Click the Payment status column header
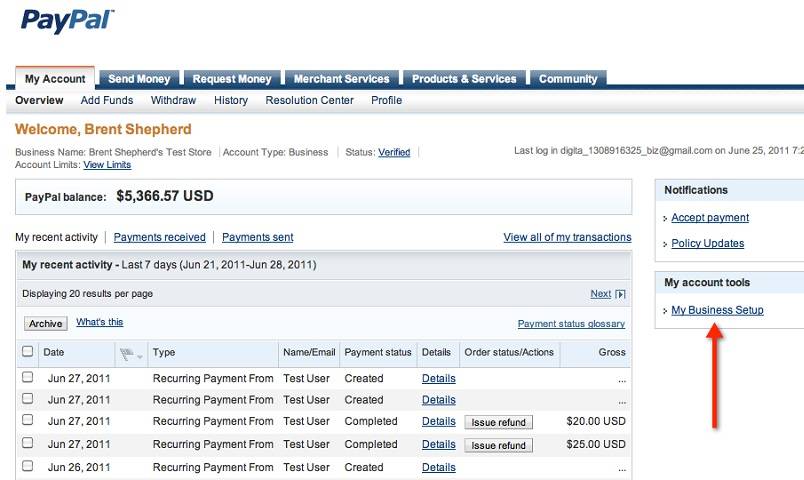Image resolution: width=804 pixels, height=480 pixels. point(378,352)
